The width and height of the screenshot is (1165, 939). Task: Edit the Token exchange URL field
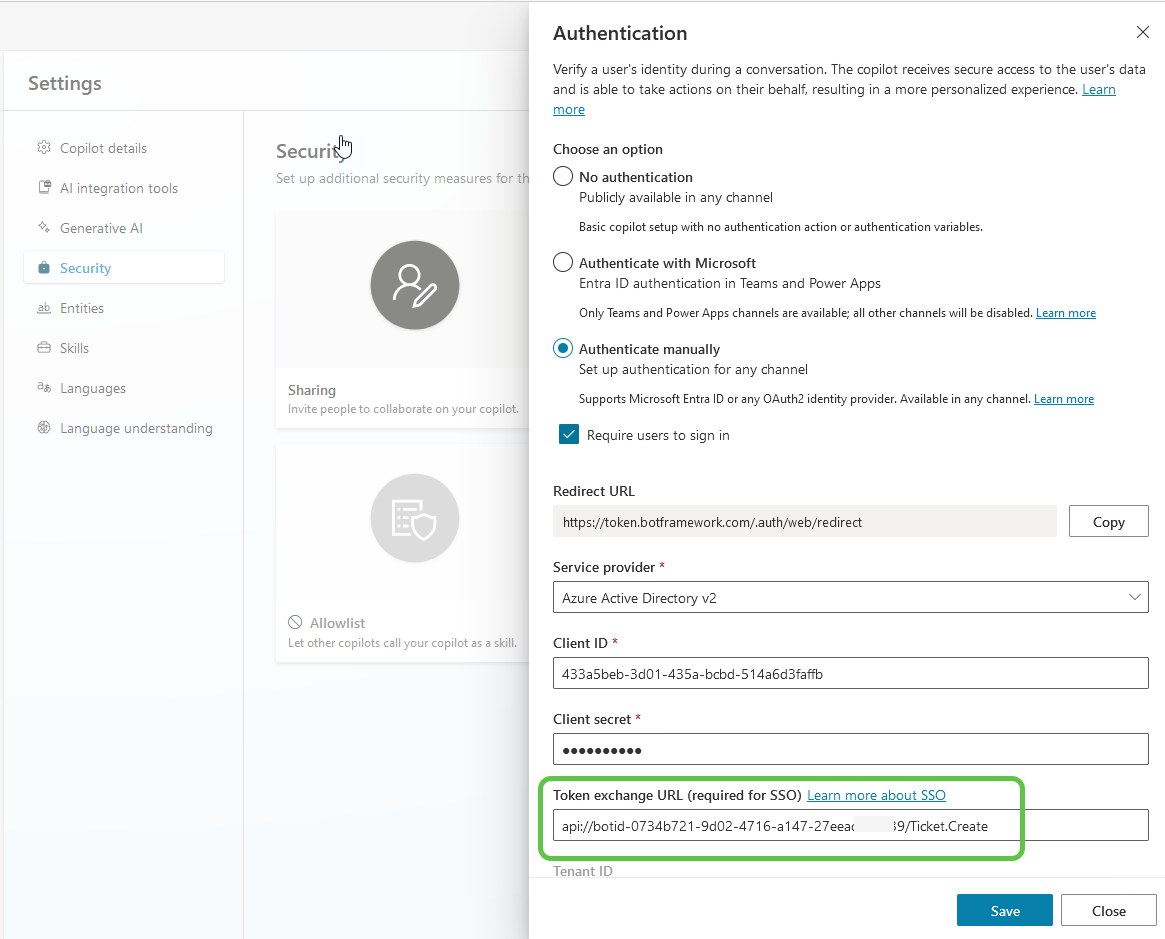click(x=850, y=825)
